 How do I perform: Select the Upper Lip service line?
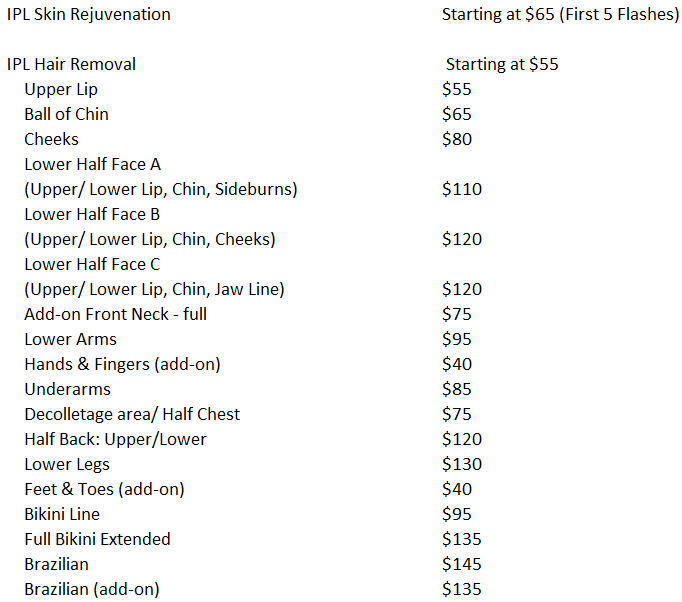point(61,89)
